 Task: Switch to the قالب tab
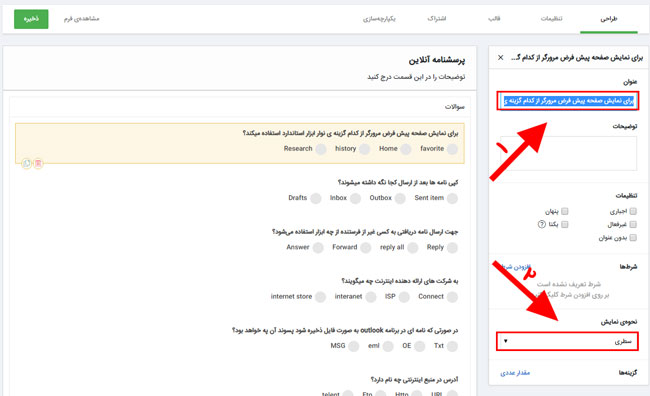pos(494,19)
